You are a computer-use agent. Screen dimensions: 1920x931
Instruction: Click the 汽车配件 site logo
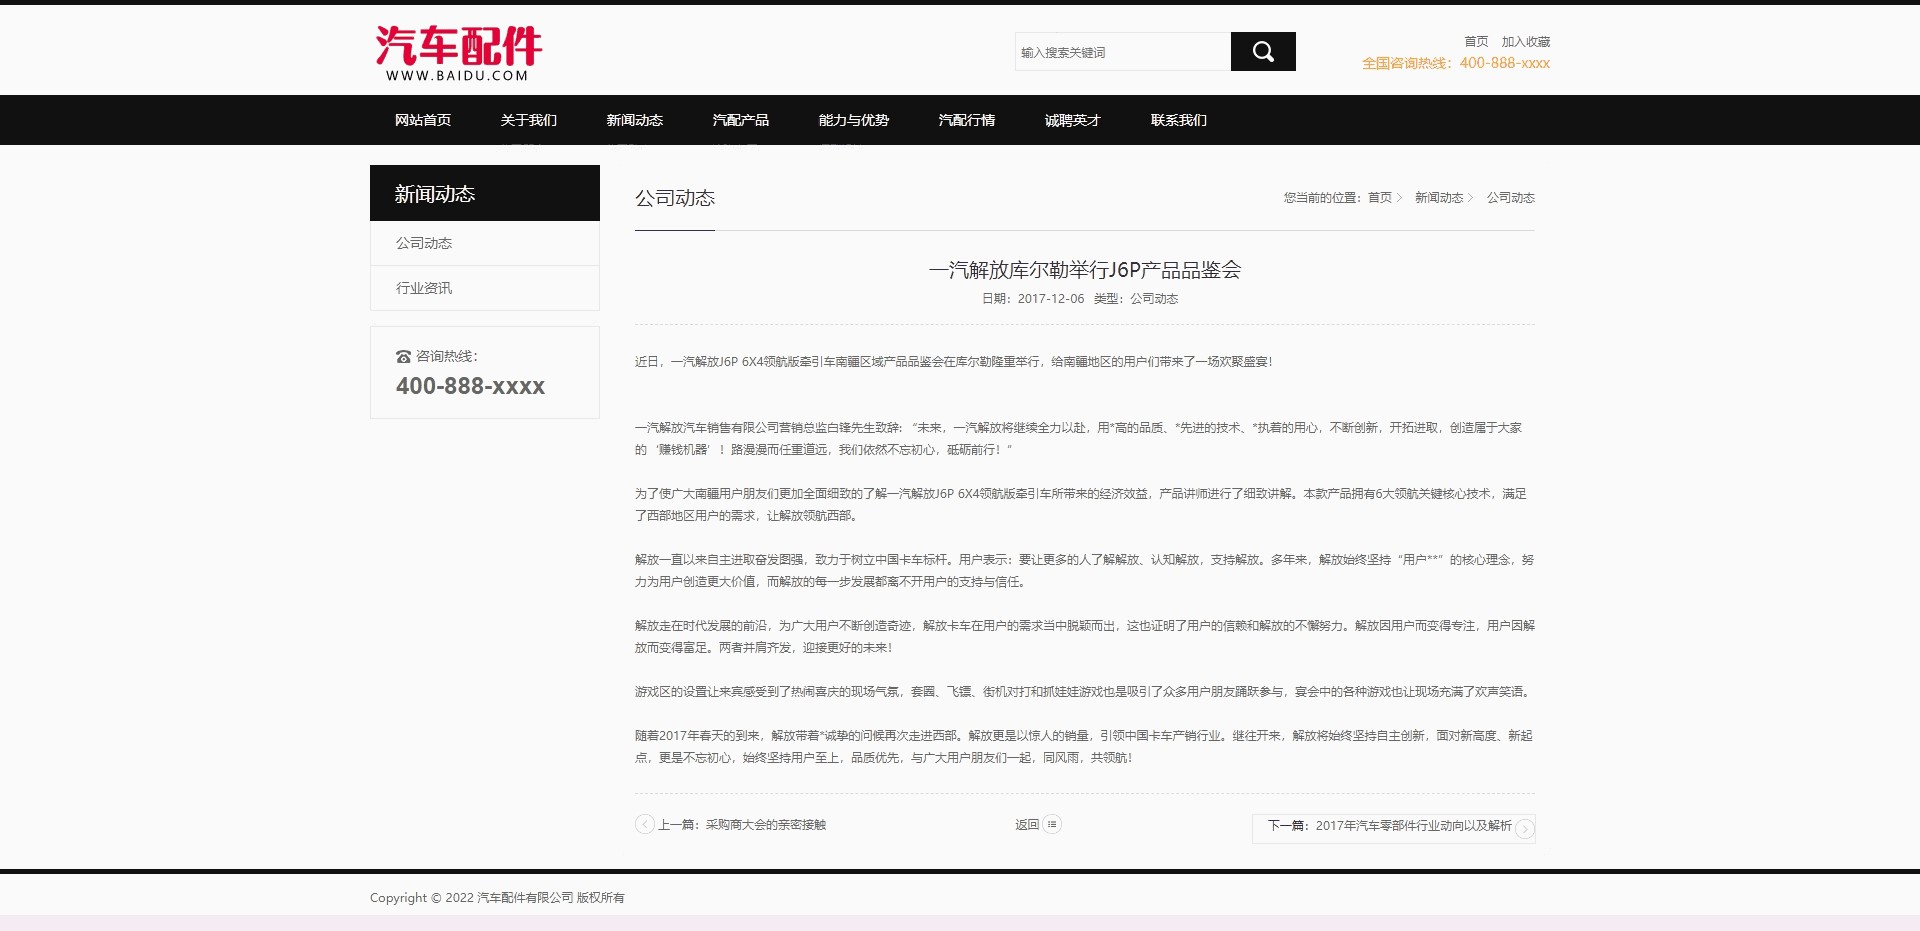[458, 54]
